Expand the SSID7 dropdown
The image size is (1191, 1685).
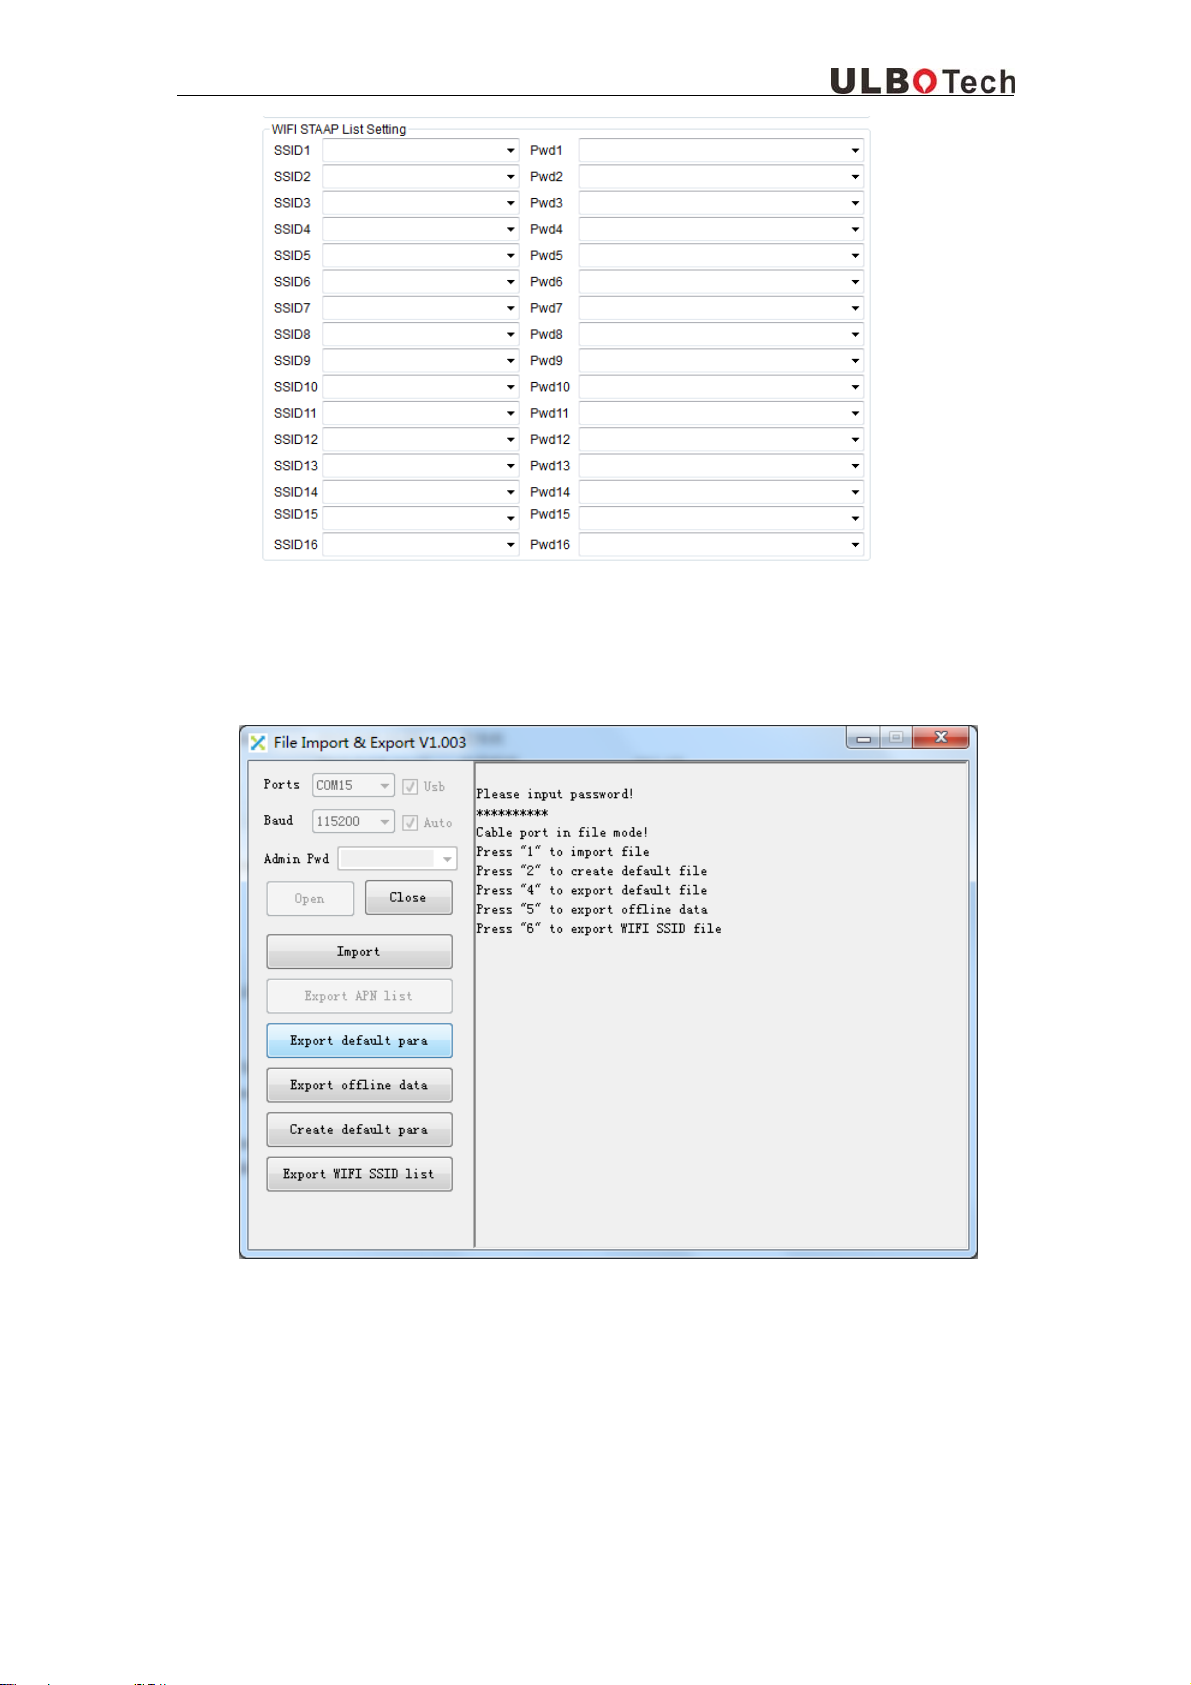(x=510, y=308)
